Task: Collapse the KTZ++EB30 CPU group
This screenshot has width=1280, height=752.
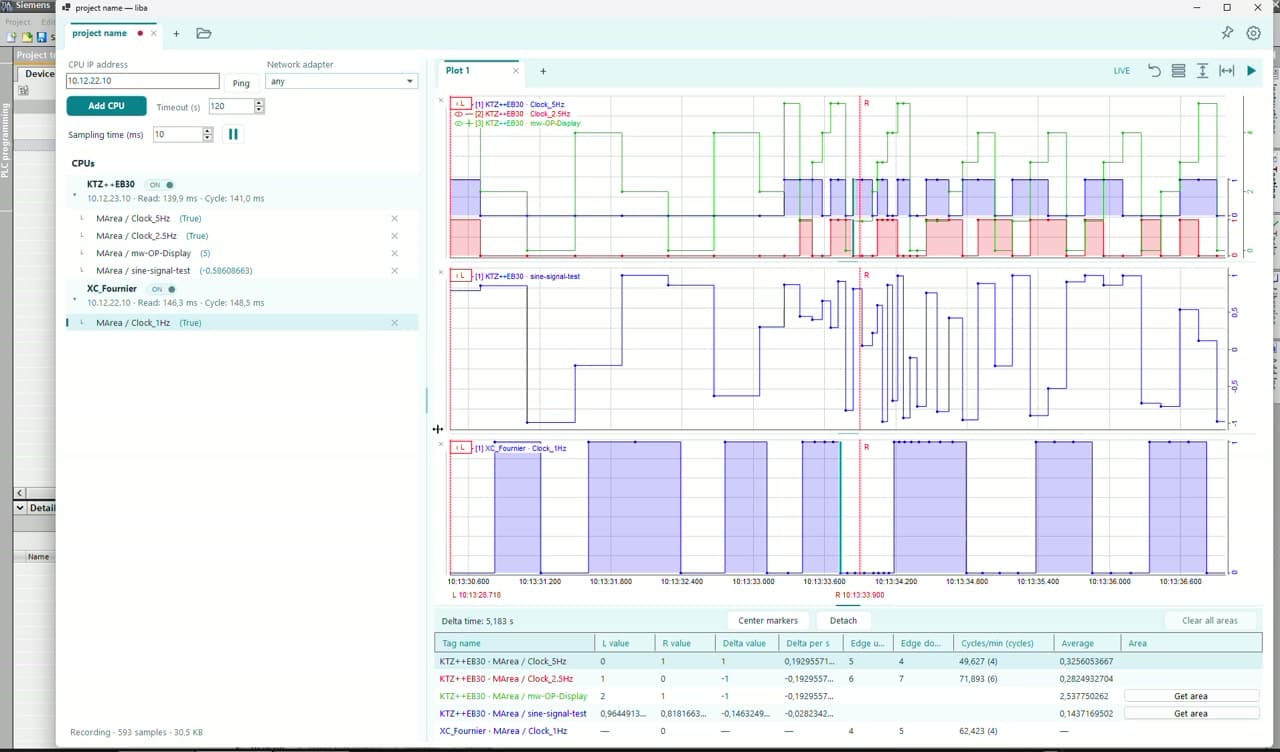Action: (x=75, y=194)
